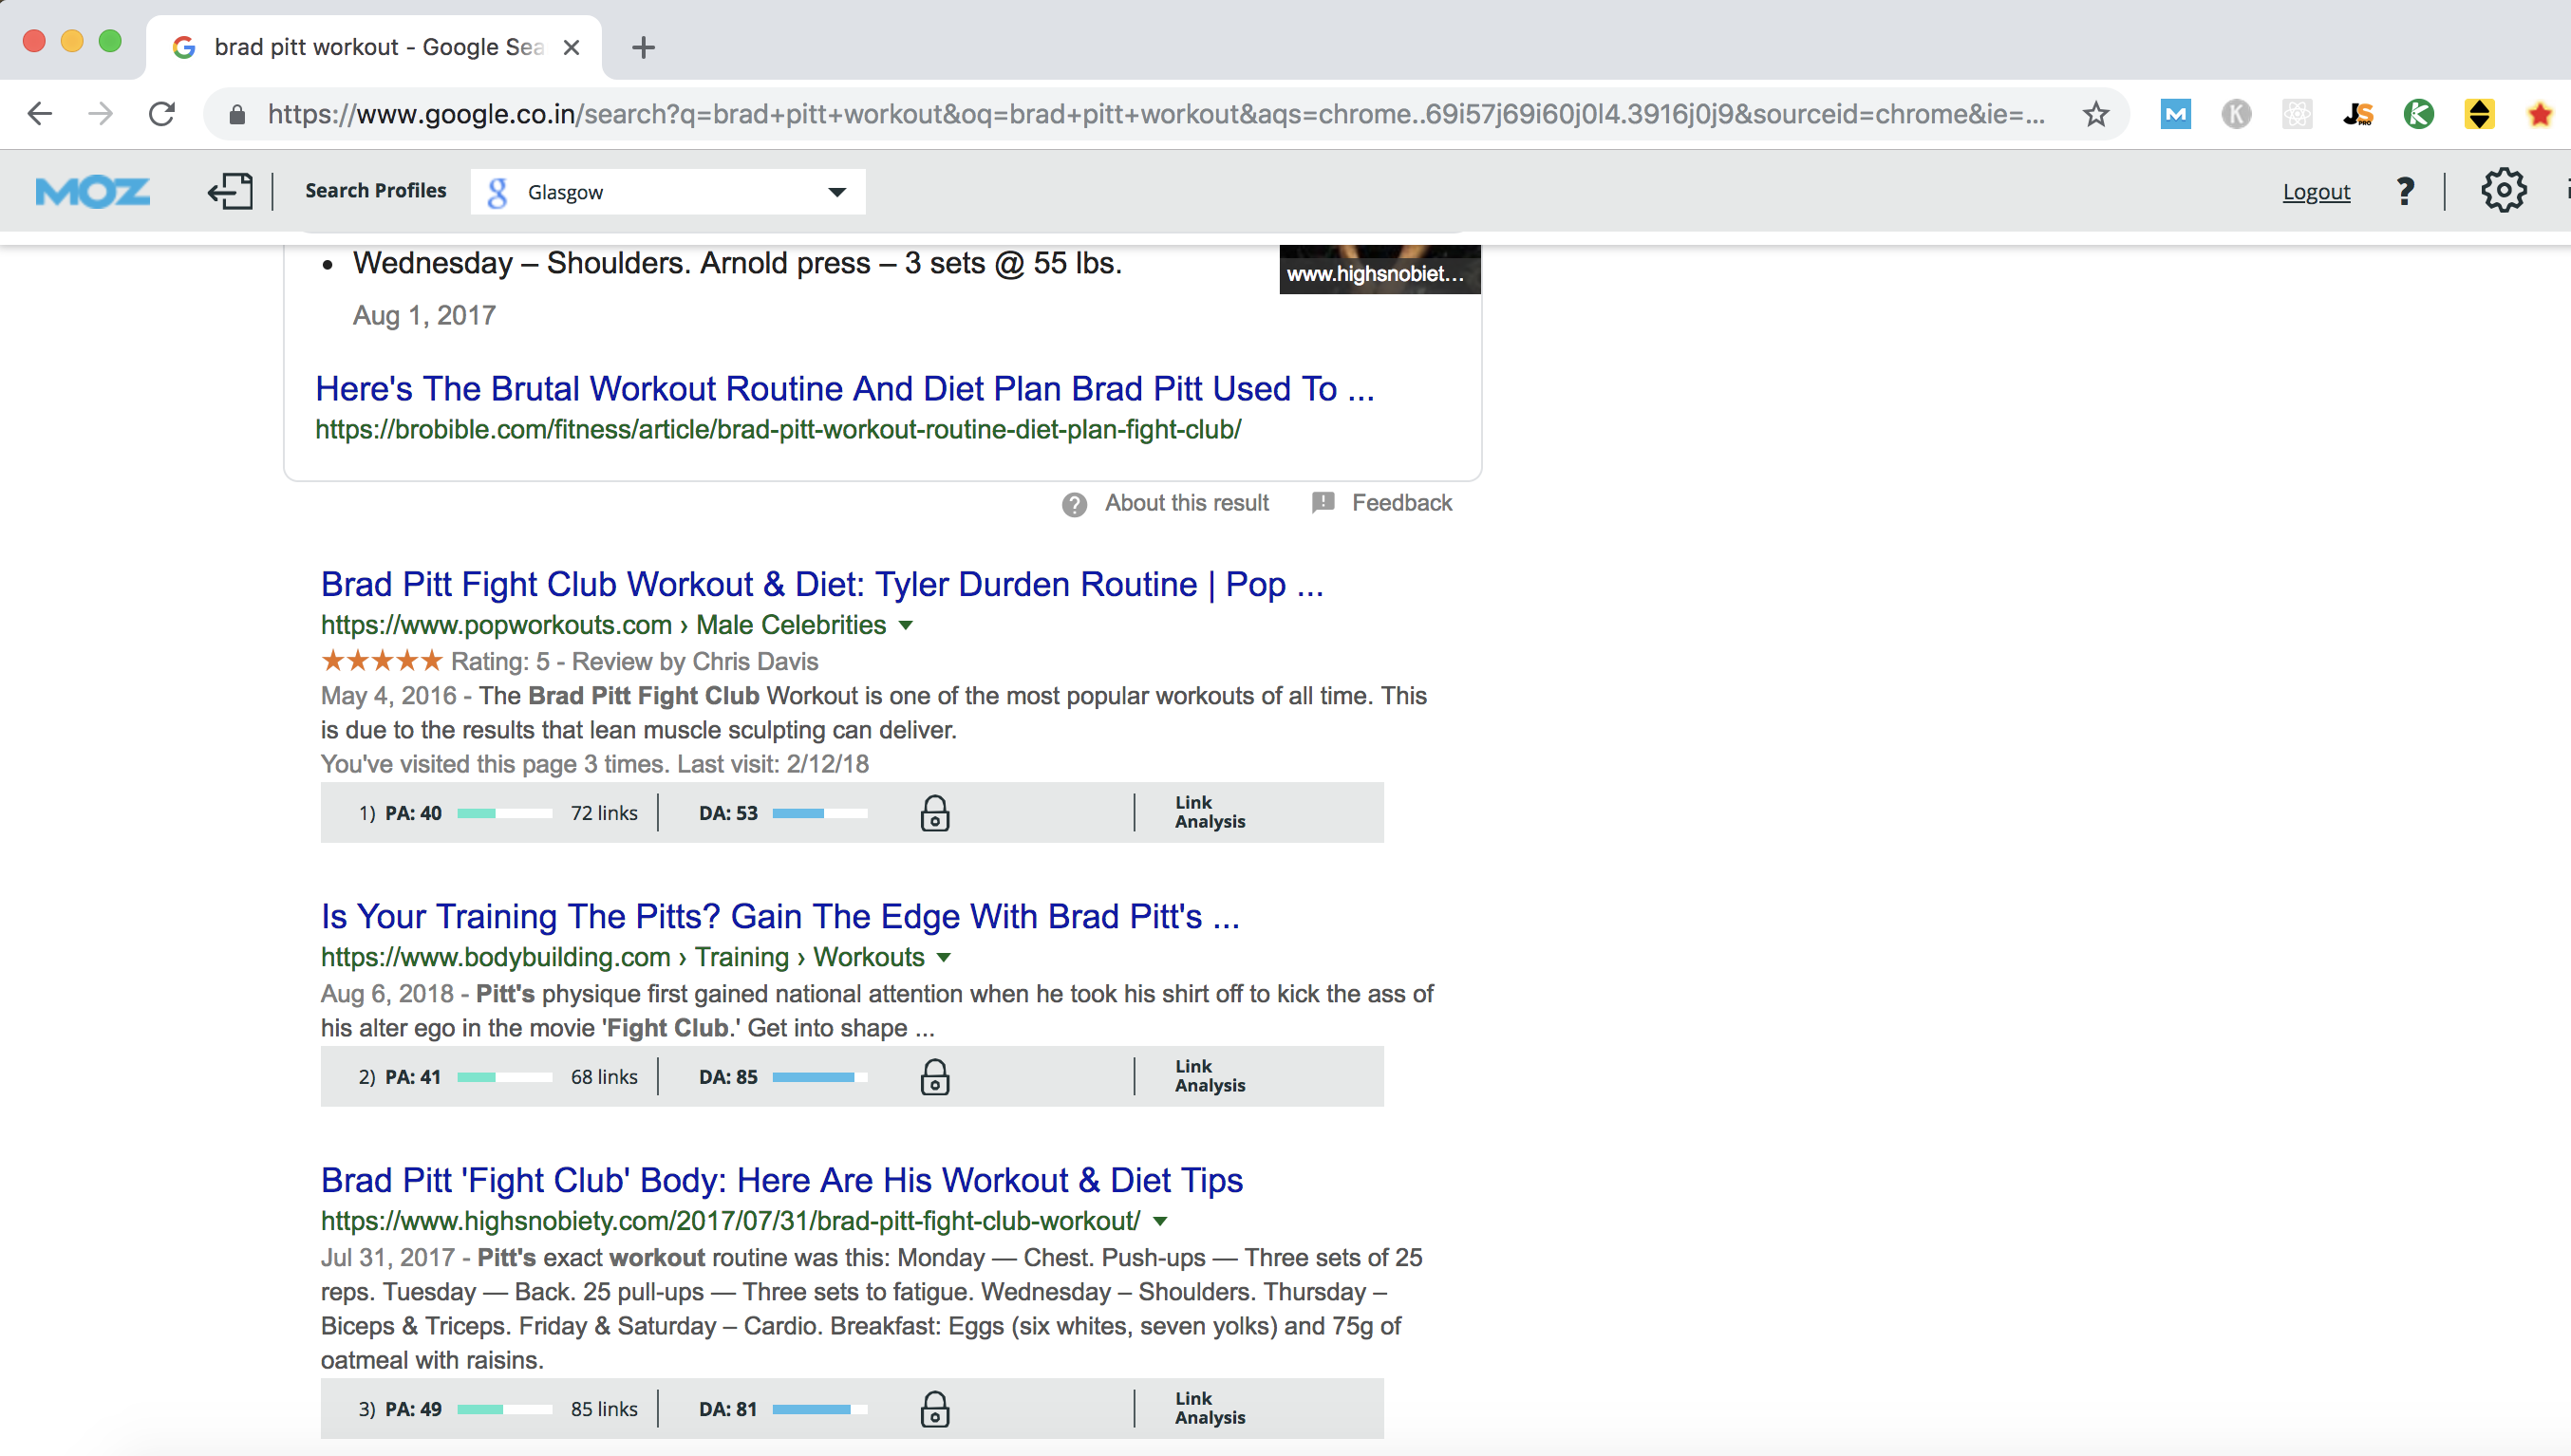Open MozBar help question mark
Screen dimensions: 2571x1456
click(x=2405, y=191)
